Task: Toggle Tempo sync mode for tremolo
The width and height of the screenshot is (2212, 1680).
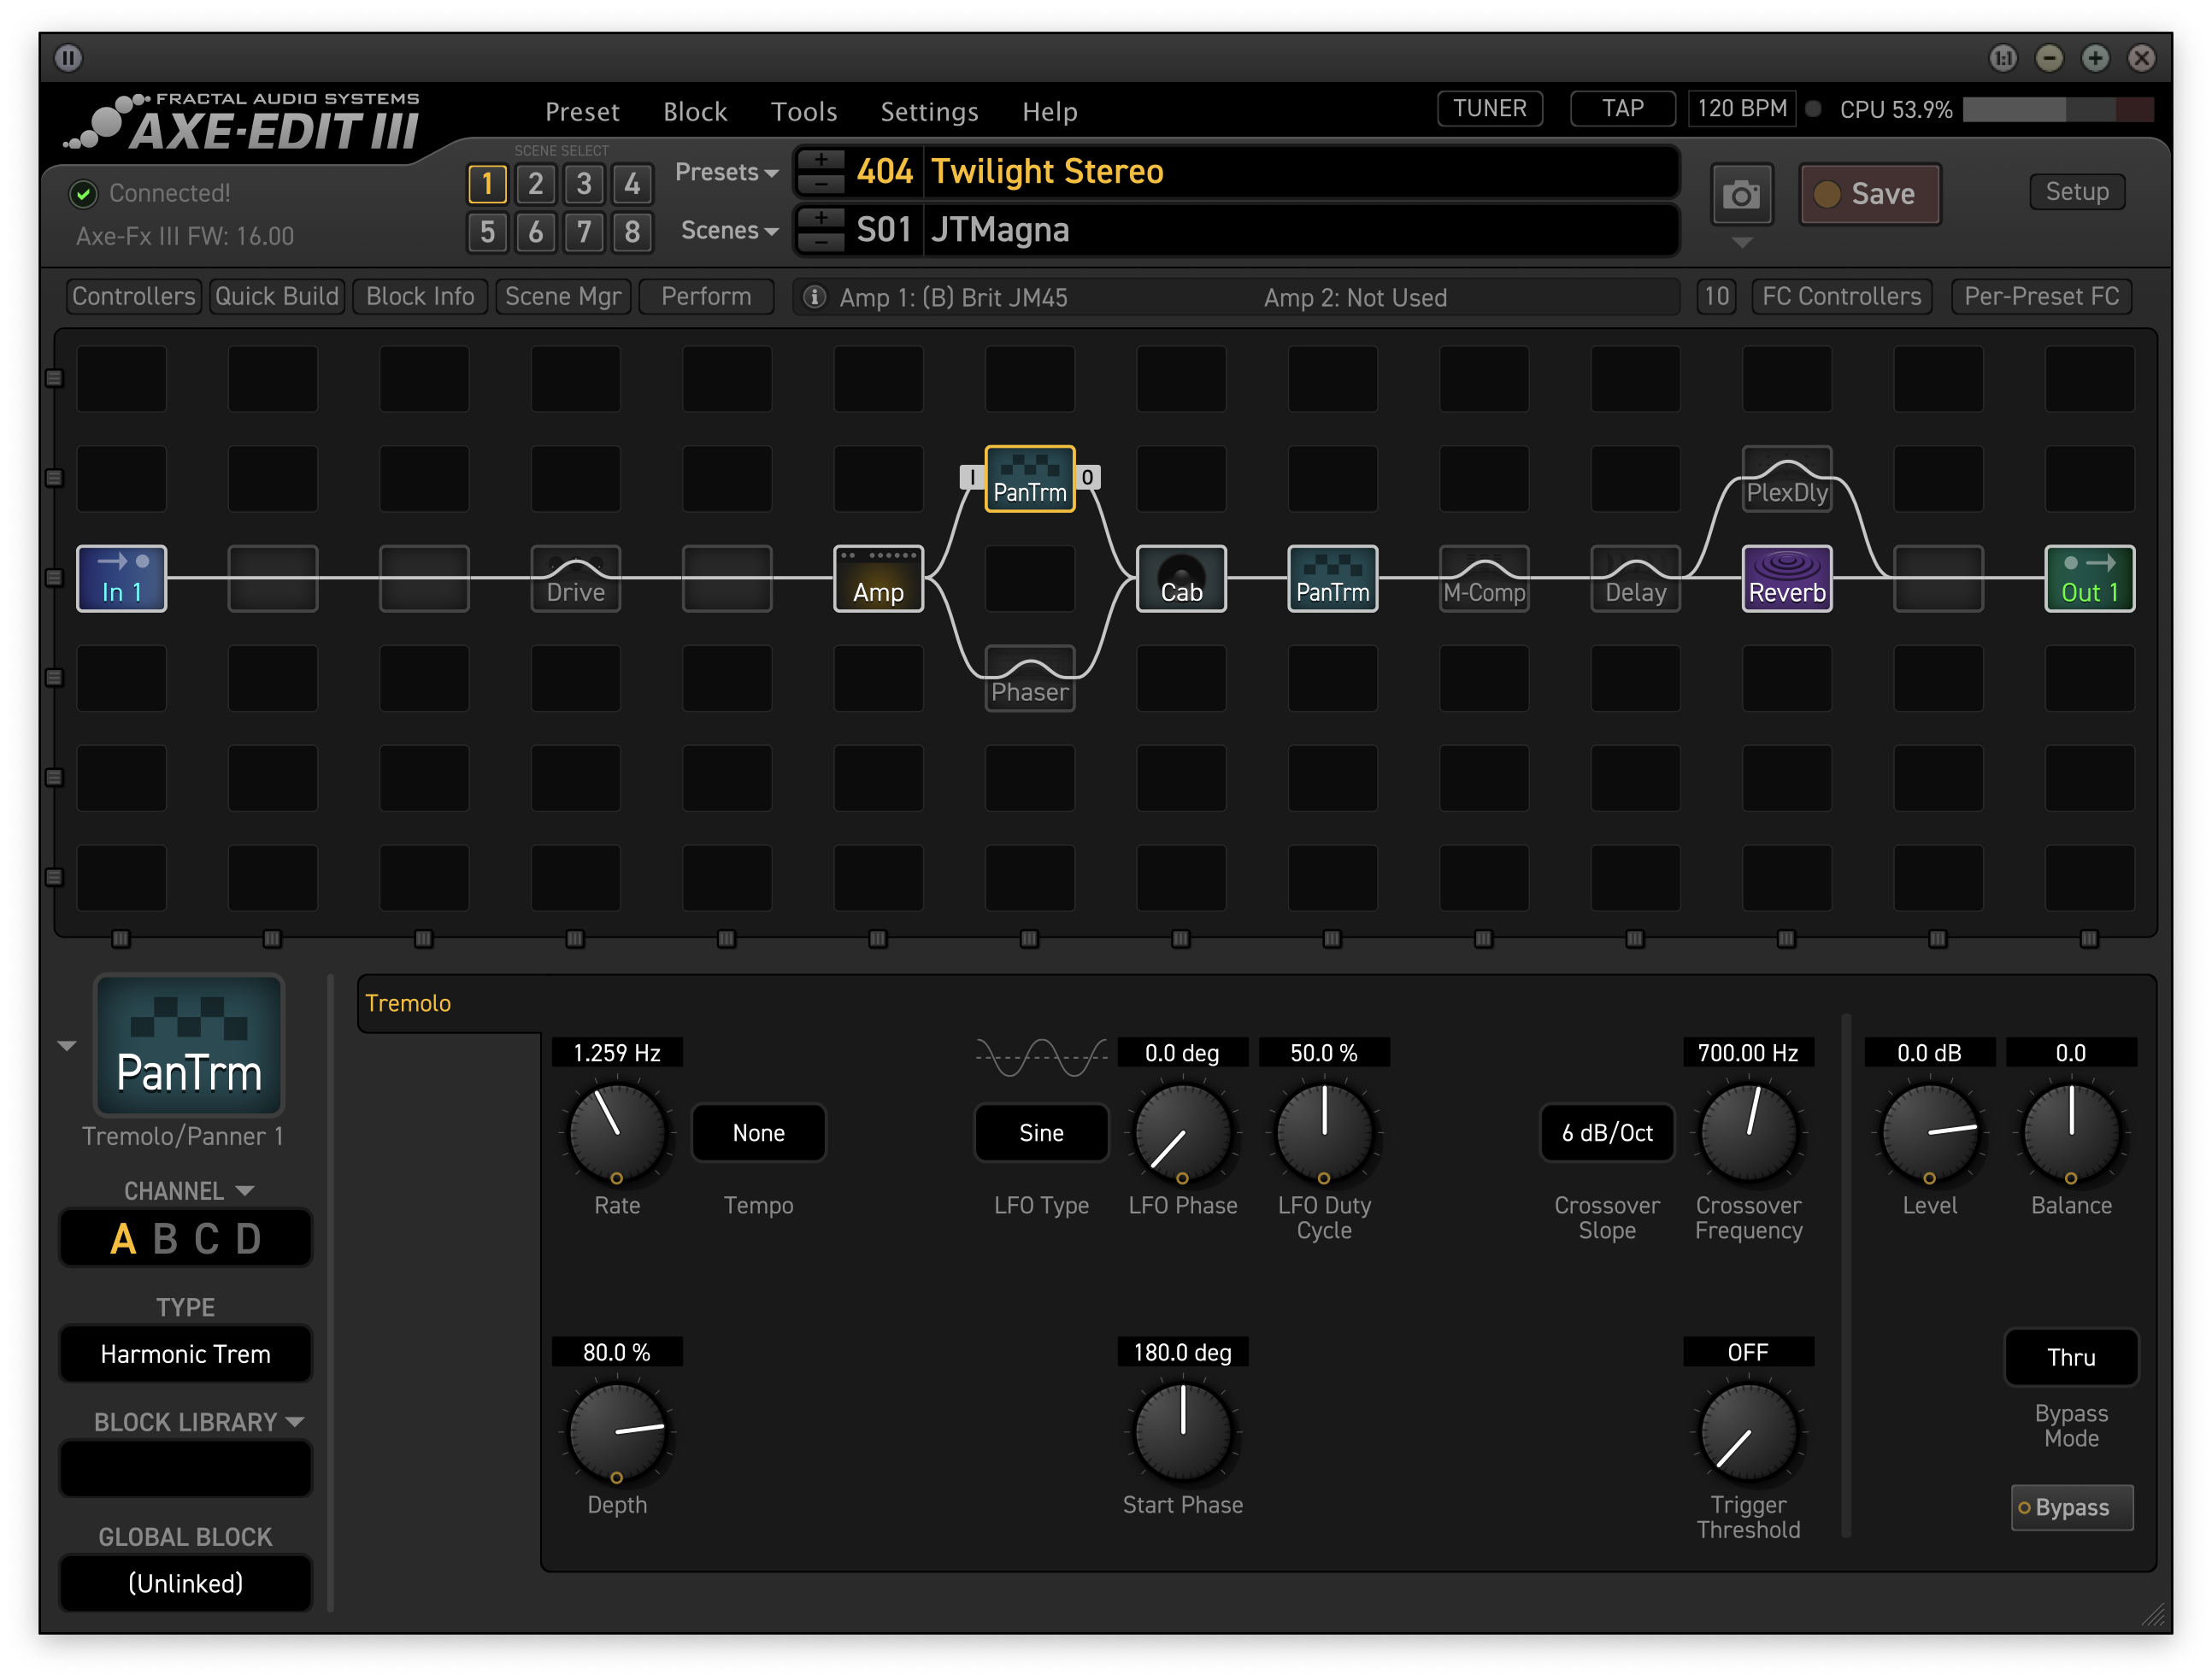Action: (x=759, y=1131)
